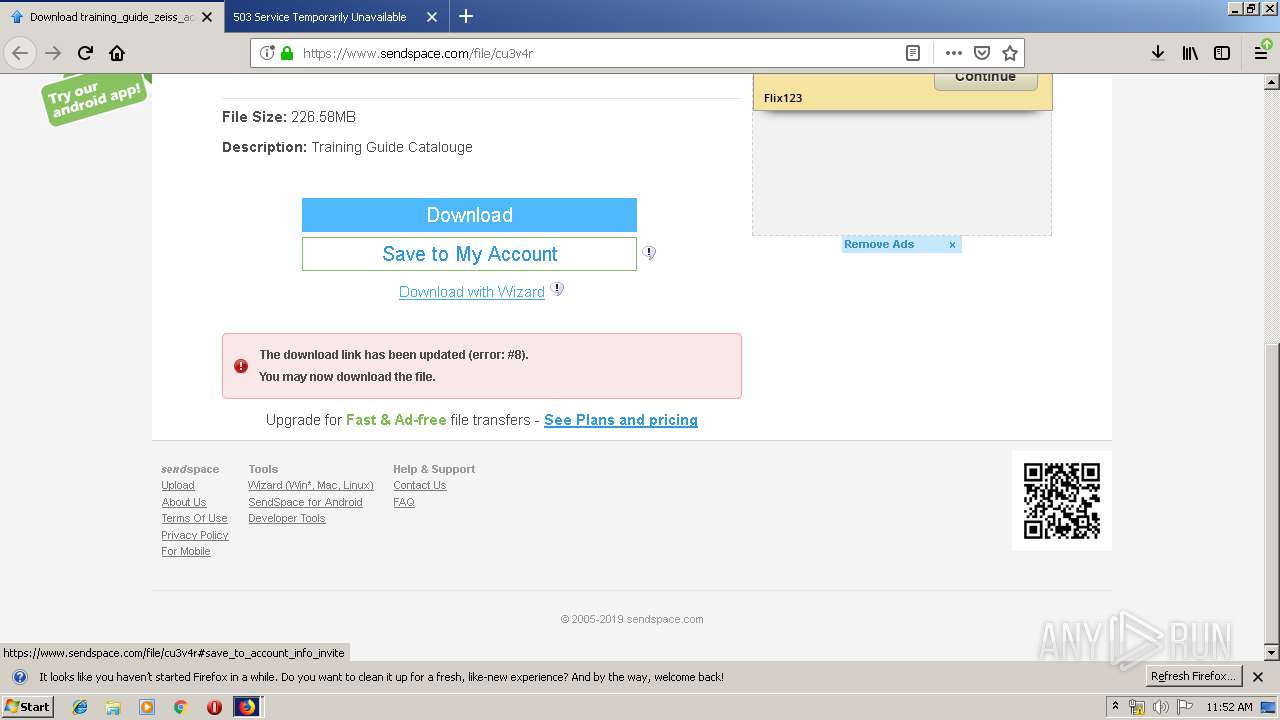
Task: Click info icon beside Download with Wizard
Action: 557,290
